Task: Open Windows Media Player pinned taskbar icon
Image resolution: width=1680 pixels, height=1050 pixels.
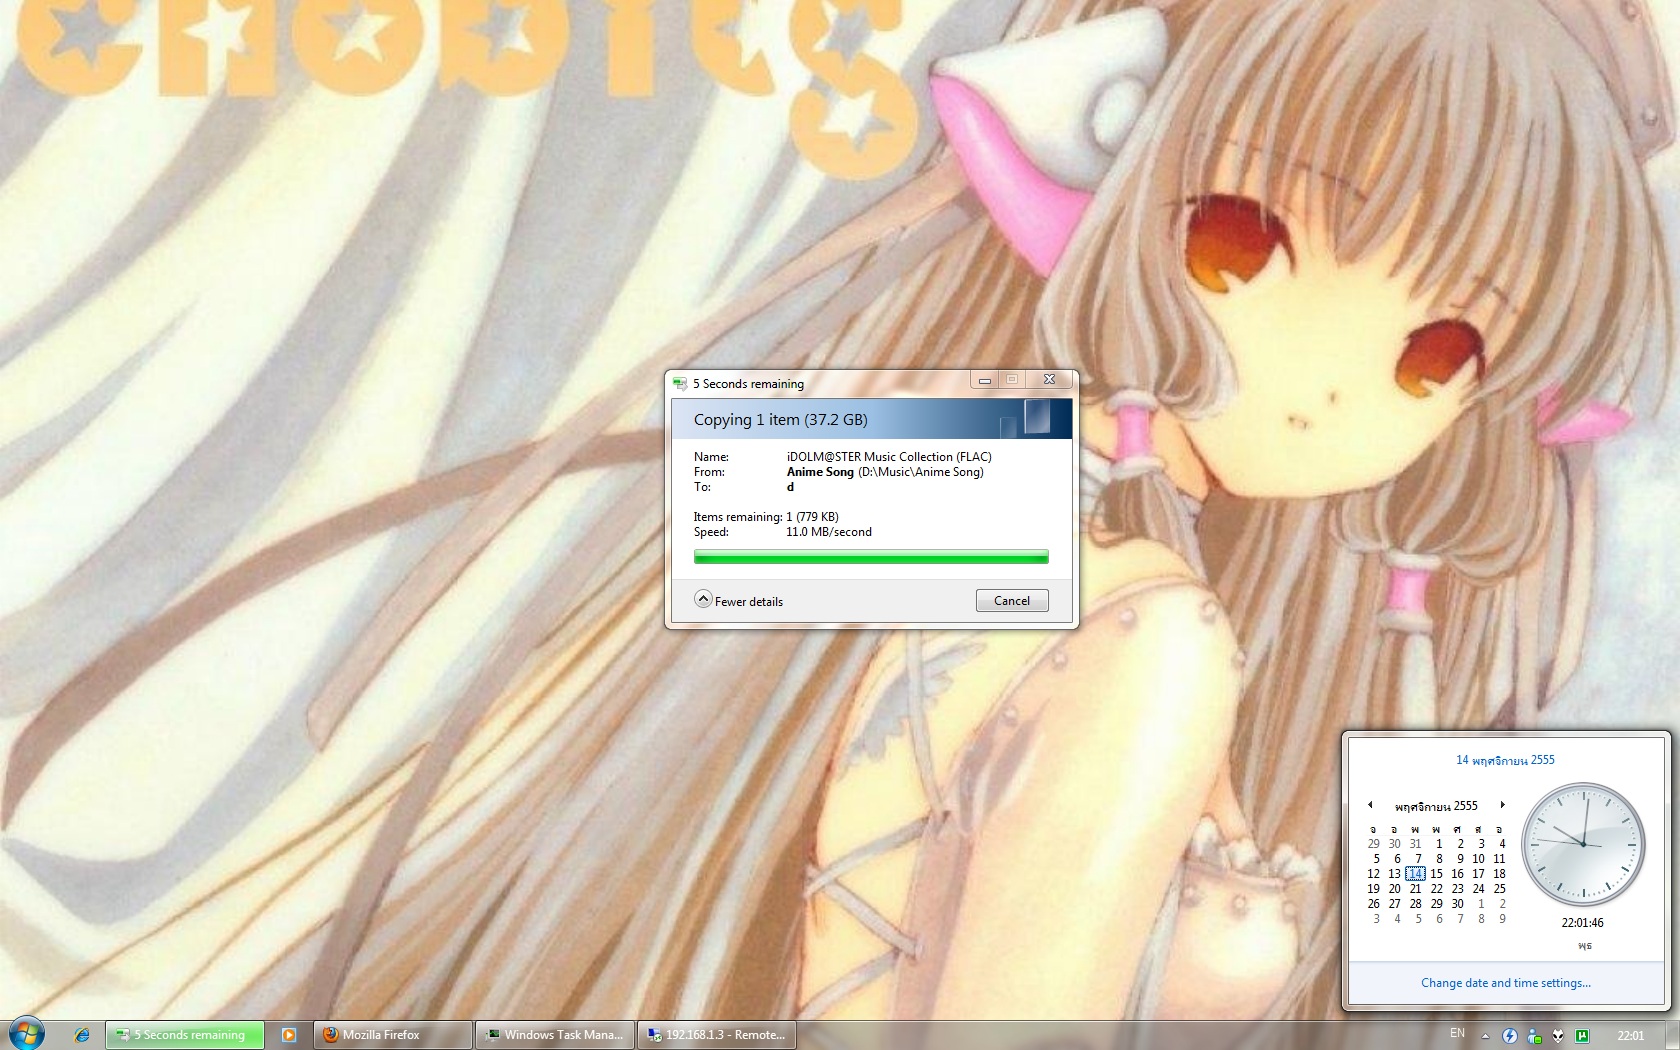Action: 289,1035
